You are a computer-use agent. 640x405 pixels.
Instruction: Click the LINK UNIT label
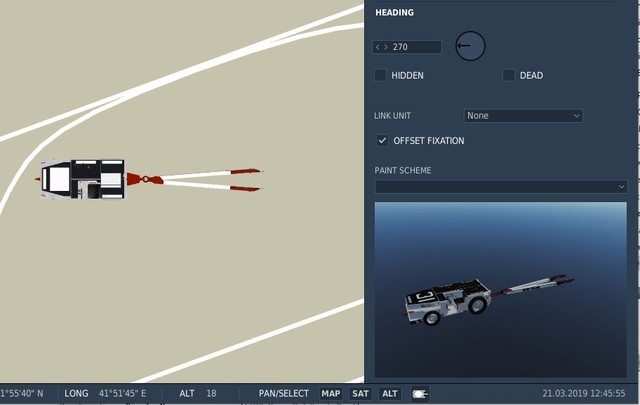(392, 116)
